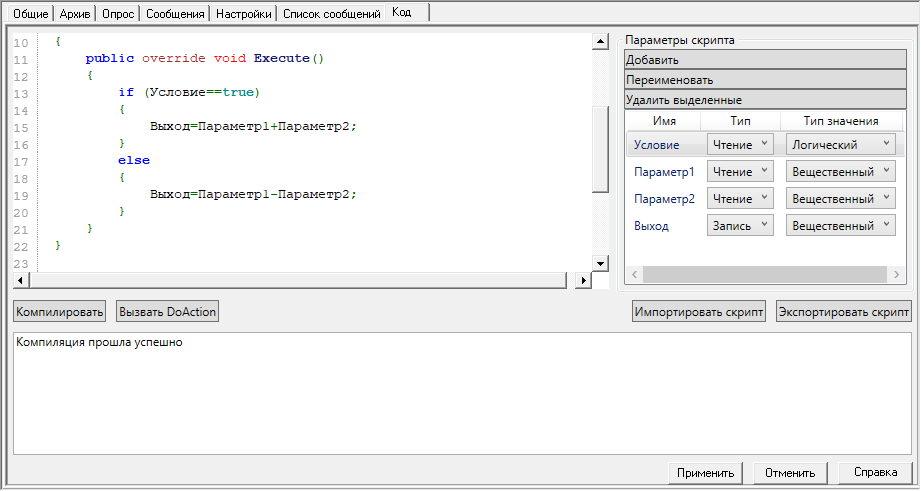The height and width of the screenshot is (491, 921).
Task: Click code editor scroll left arrow
Action: click(x=21, y=280)
